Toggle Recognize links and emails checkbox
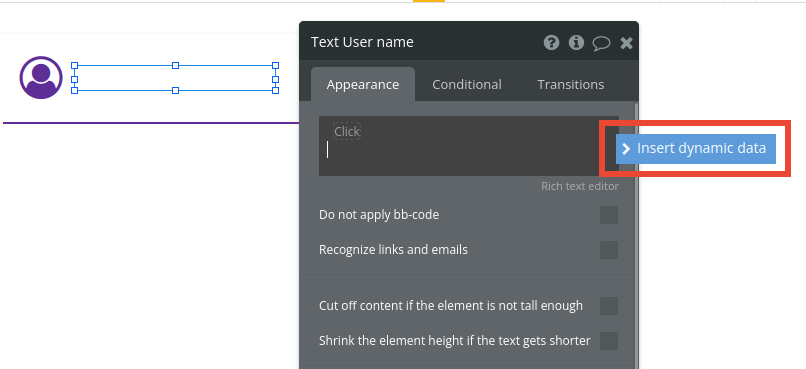The width and height of the screenshot is (806, 369). [609, 250]
